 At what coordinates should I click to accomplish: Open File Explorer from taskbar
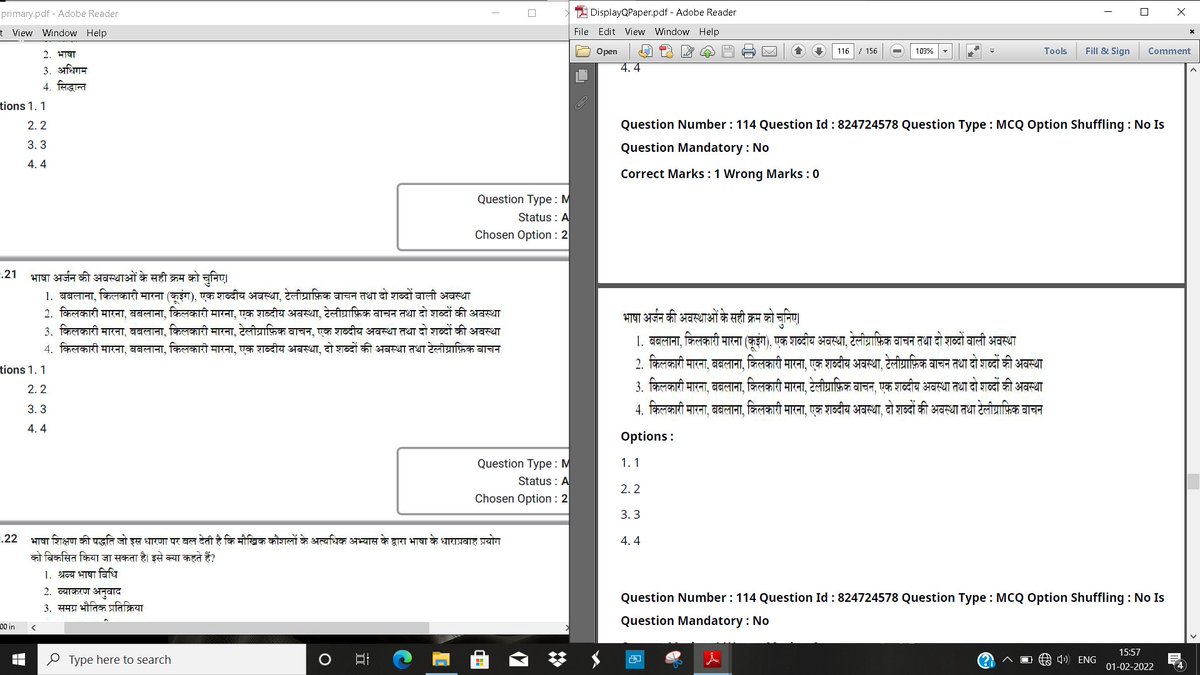click(441, 659)
